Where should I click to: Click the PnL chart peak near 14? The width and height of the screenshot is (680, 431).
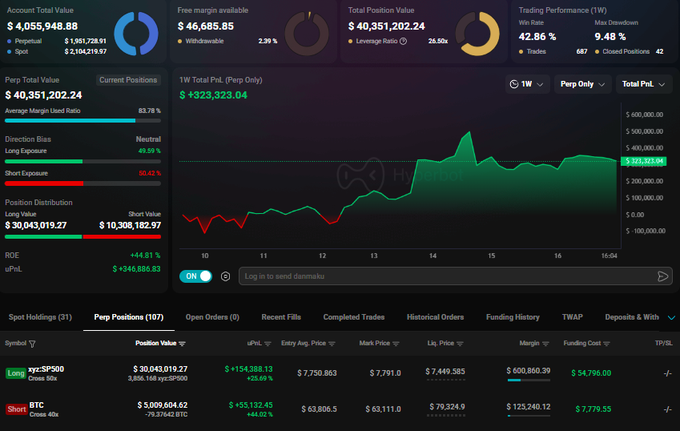[x=469, y=132]
